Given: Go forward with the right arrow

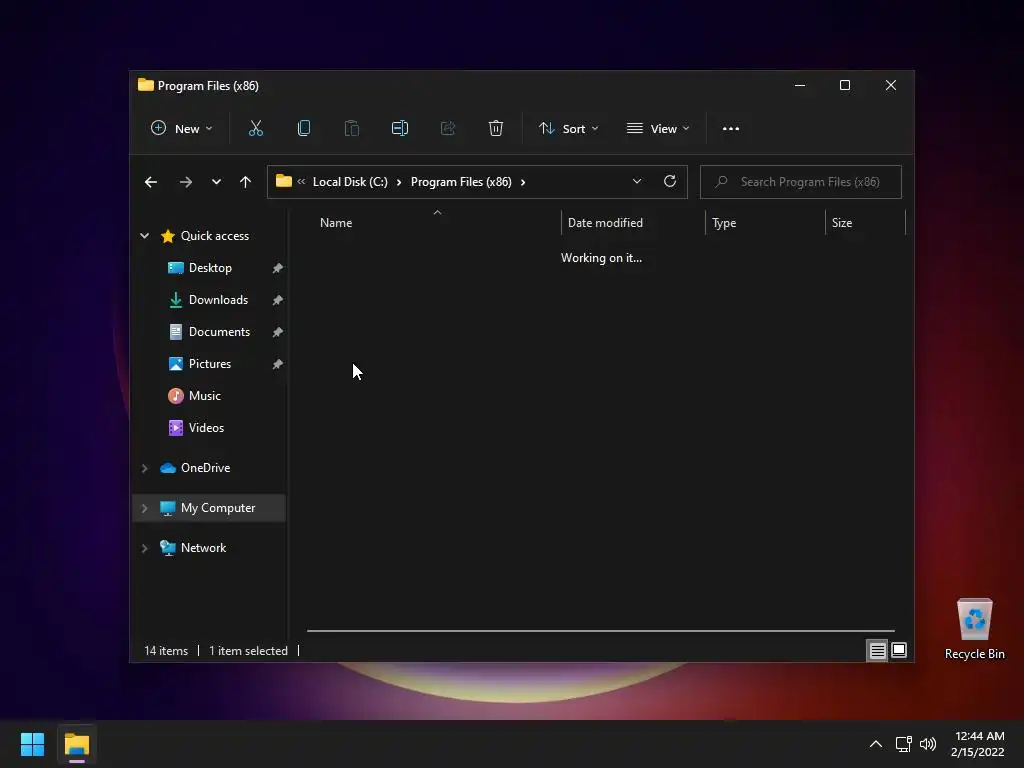Looking at the screenshot, I should [185, 182].
